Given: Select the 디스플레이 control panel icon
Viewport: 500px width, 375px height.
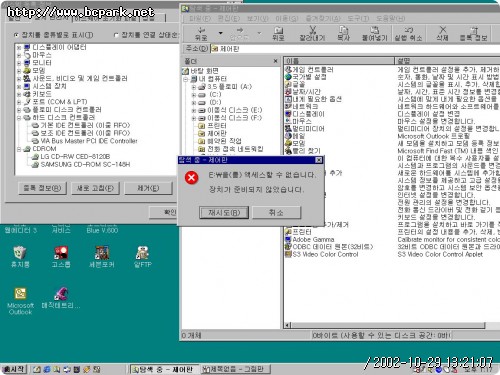Looking at the screenshot, I should (x=288, y=114).
